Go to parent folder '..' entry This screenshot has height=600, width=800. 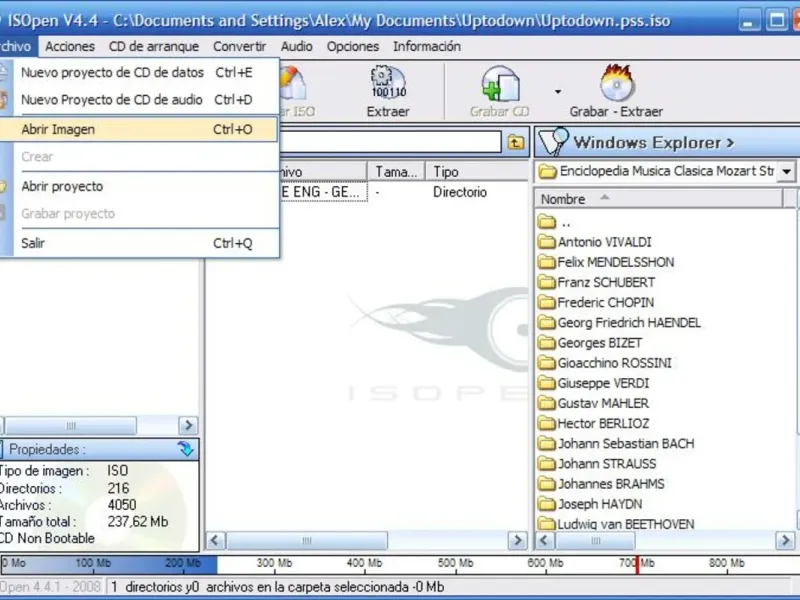554,222
